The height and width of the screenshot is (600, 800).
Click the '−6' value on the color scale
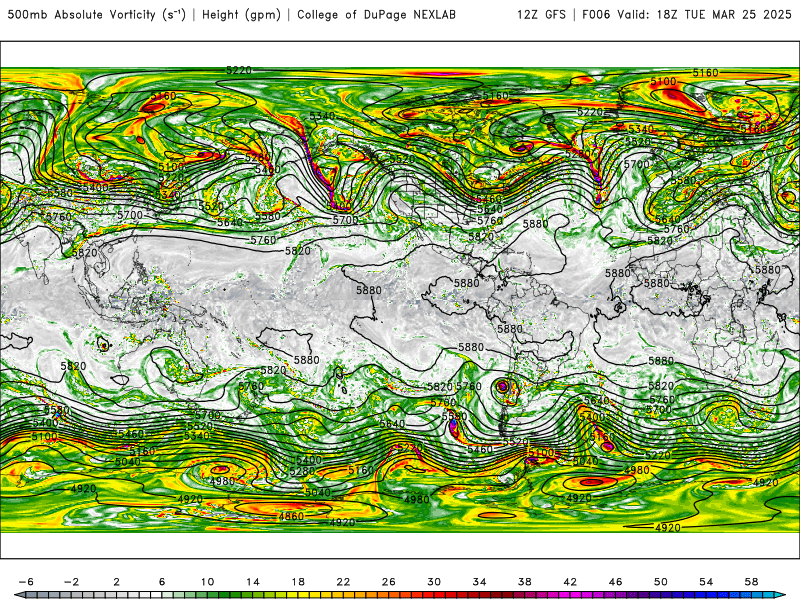point(26,582)
